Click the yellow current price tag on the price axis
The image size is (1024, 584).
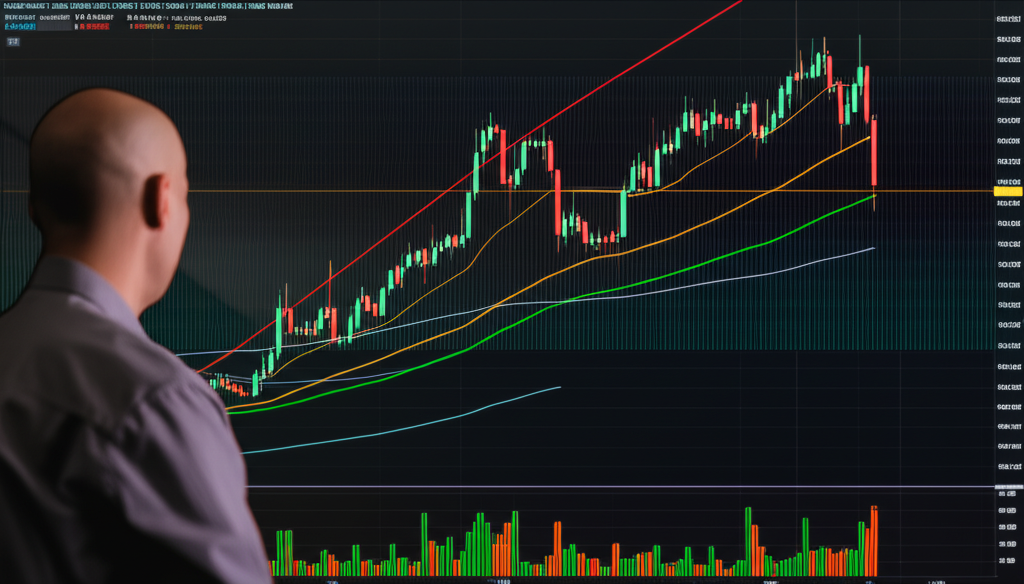point(1007,190)
